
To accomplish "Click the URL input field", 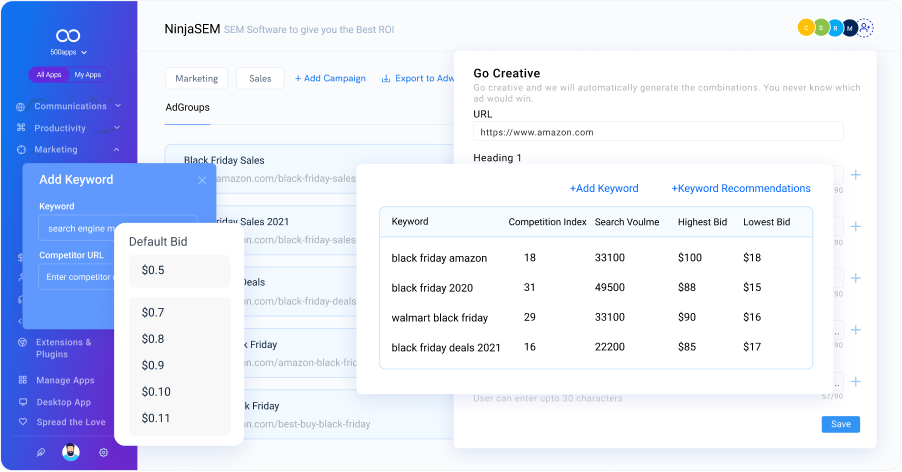I will tap(658, 132).
